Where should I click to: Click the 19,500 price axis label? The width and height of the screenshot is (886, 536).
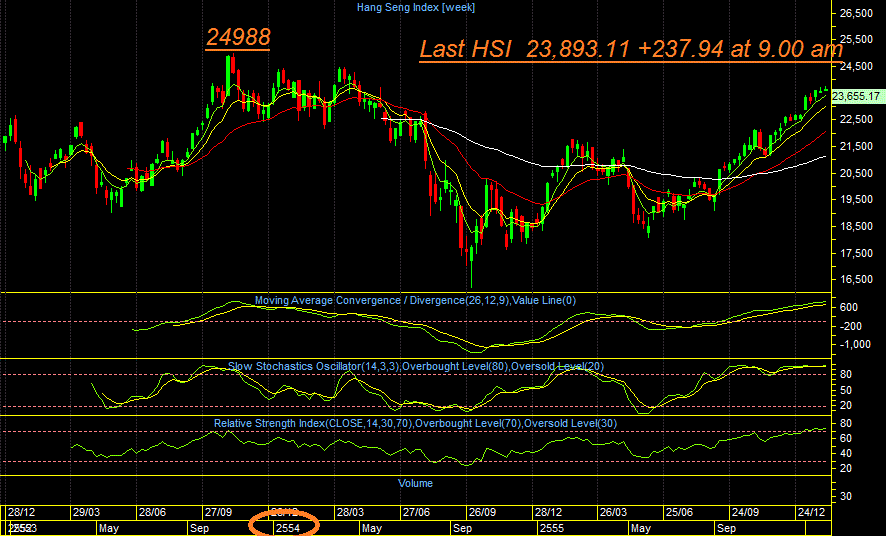pyautogui.click(x=857, y=199)
